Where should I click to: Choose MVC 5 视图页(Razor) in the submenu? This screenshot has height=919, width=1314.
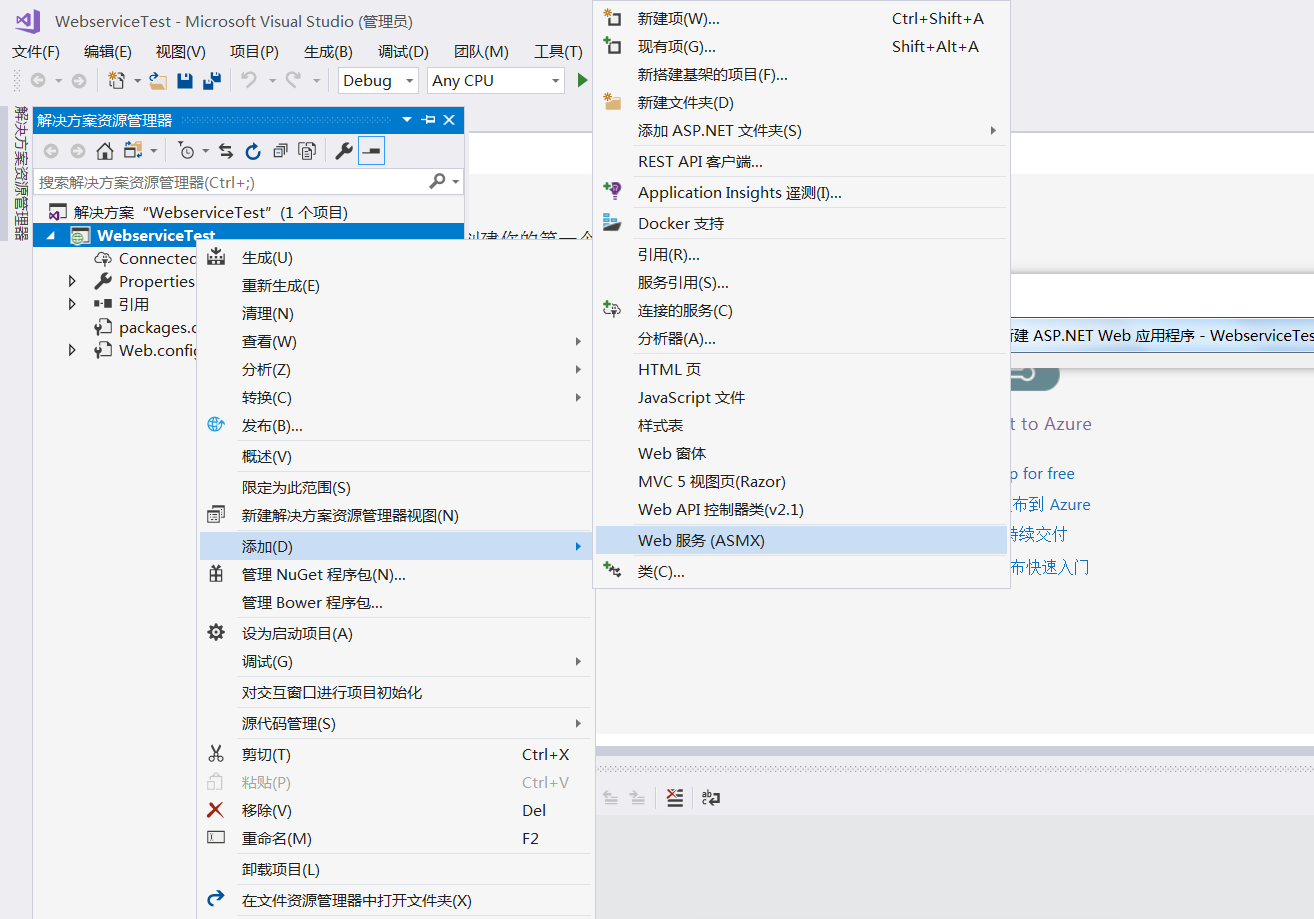801,481
